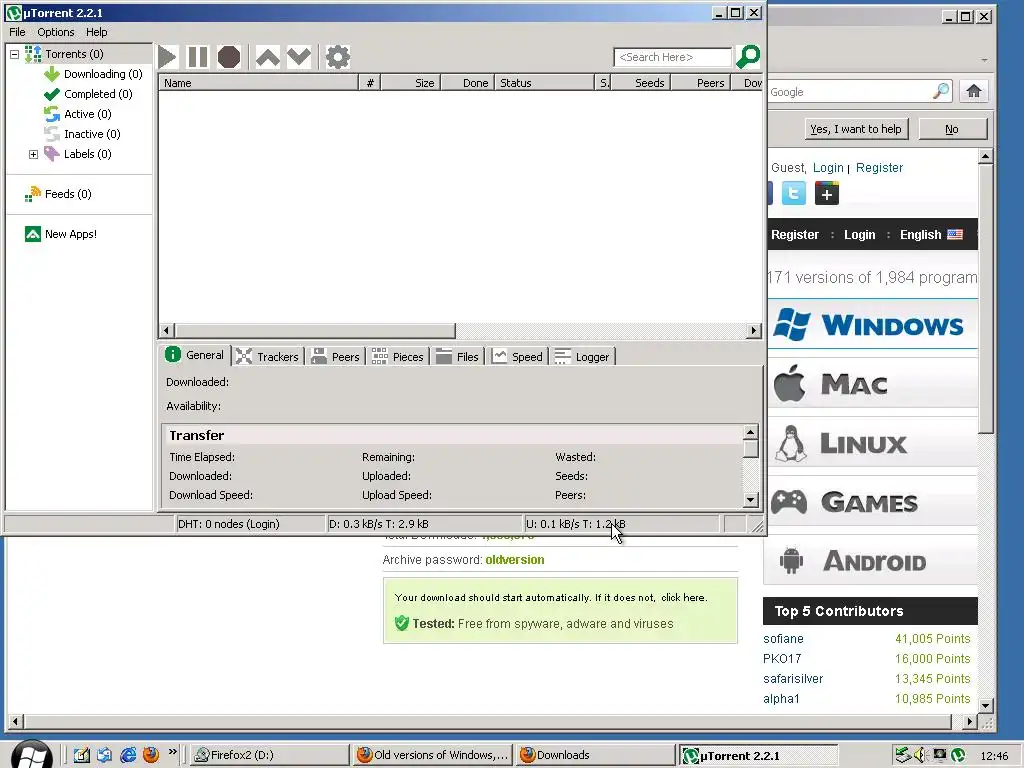Screen dimensions: 1024x768
Task: Open the Linux category on webpage
Action: point(872,443)
